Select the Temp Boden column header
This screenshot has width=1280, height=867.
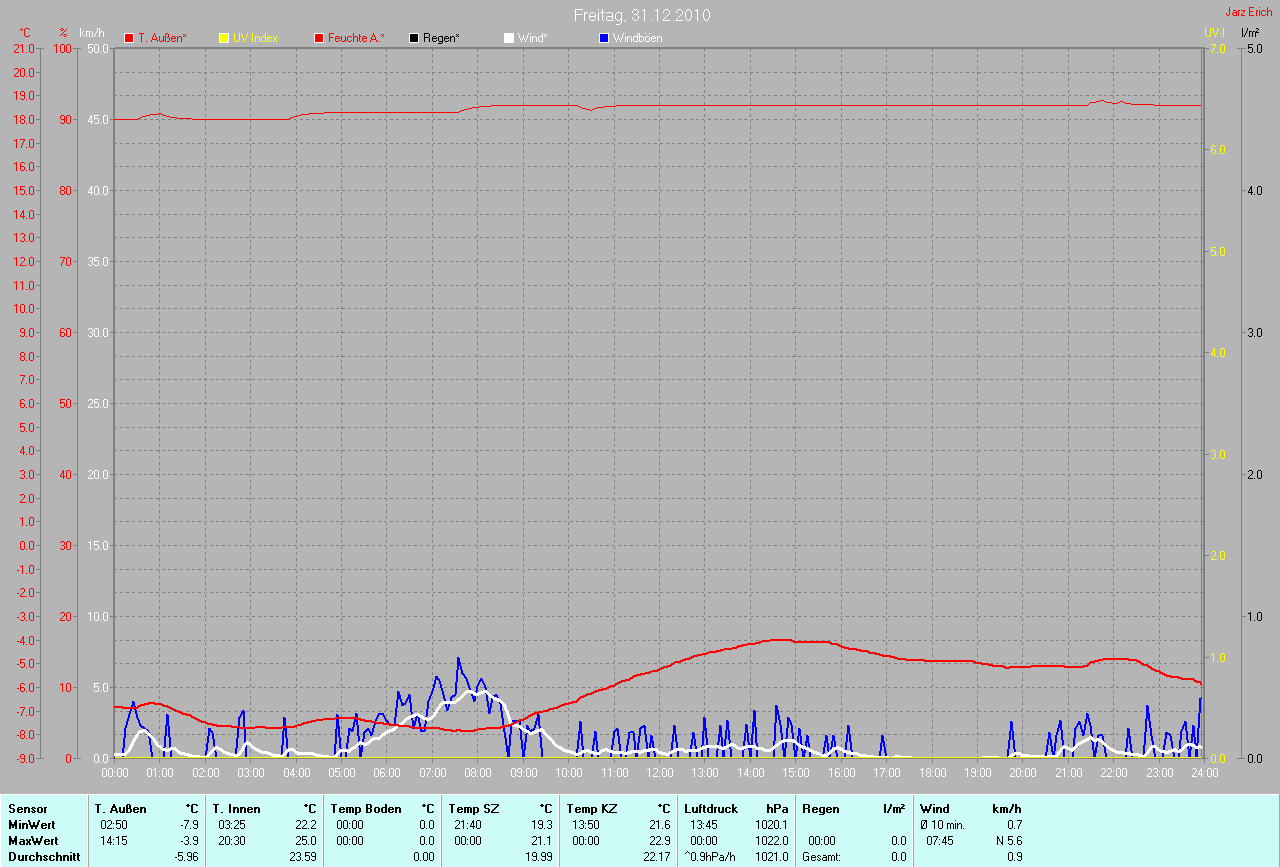click(366, 808)
